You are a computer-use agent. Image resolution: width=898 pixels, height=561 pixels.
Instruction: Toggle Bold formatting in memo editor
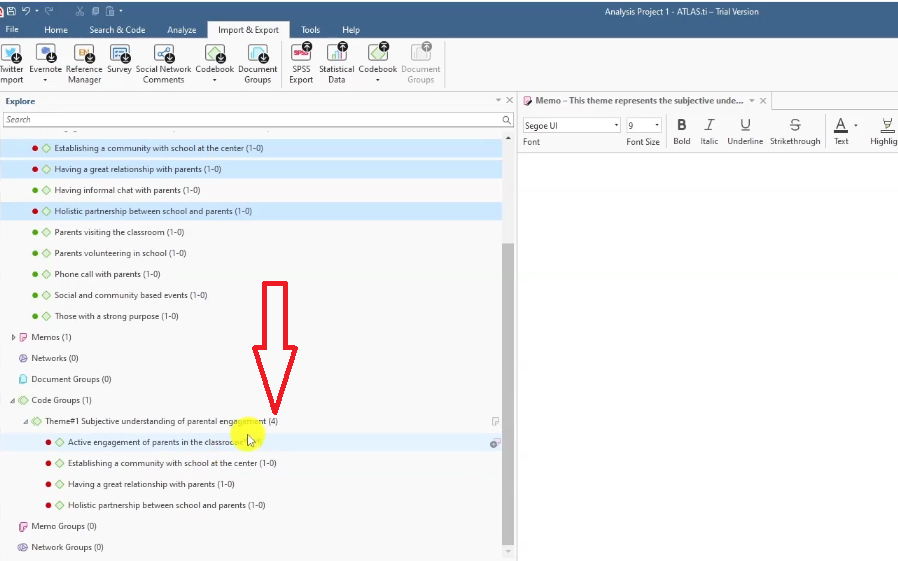click(x=682, y=125)
